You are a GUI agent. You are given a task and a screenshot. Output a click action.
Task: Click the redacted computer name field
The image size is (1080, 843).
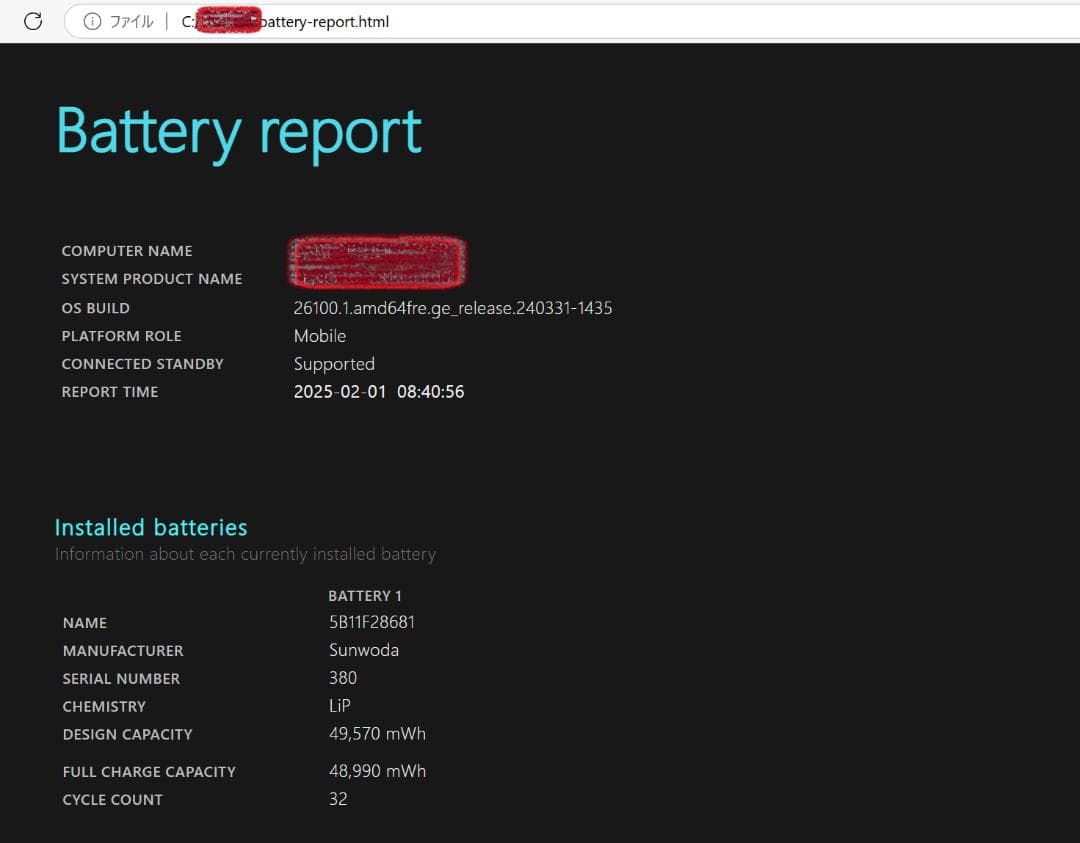coord(377,251)
